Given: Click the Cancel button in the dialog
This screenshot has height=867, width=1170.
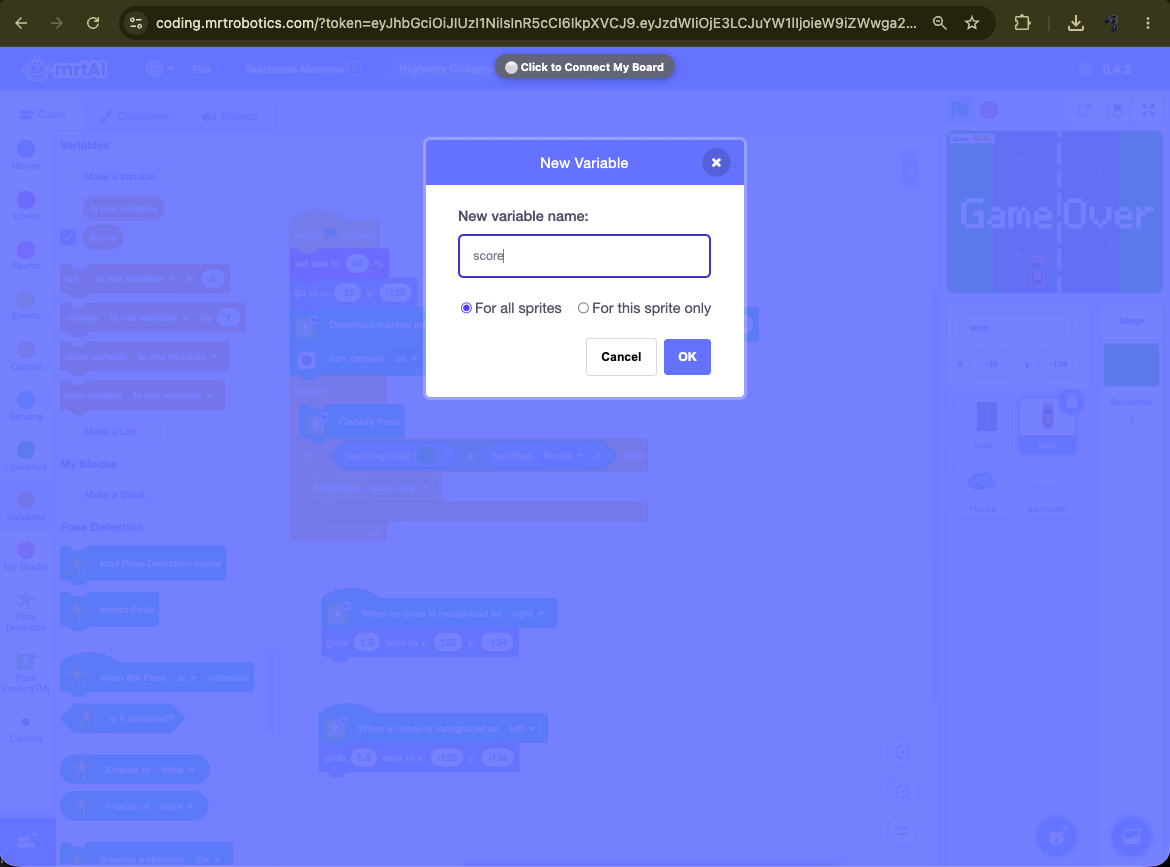Looking at the screenshot, I should pyautogui.click(x=621, y=357).
